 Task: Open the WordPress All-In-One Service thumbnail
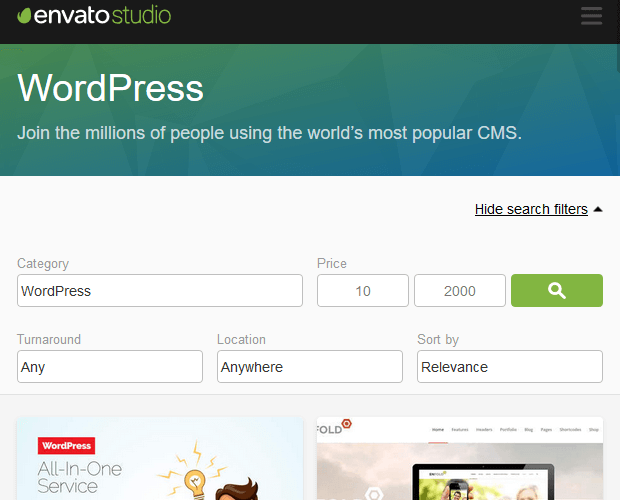coord(160,458)
